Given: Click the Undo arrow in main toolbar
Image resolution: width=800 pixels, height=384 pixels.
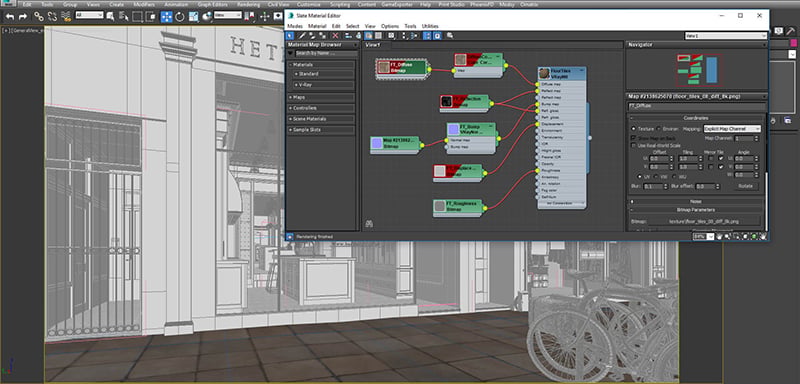Looking at the screenshot, I should [x=10, y=16].
